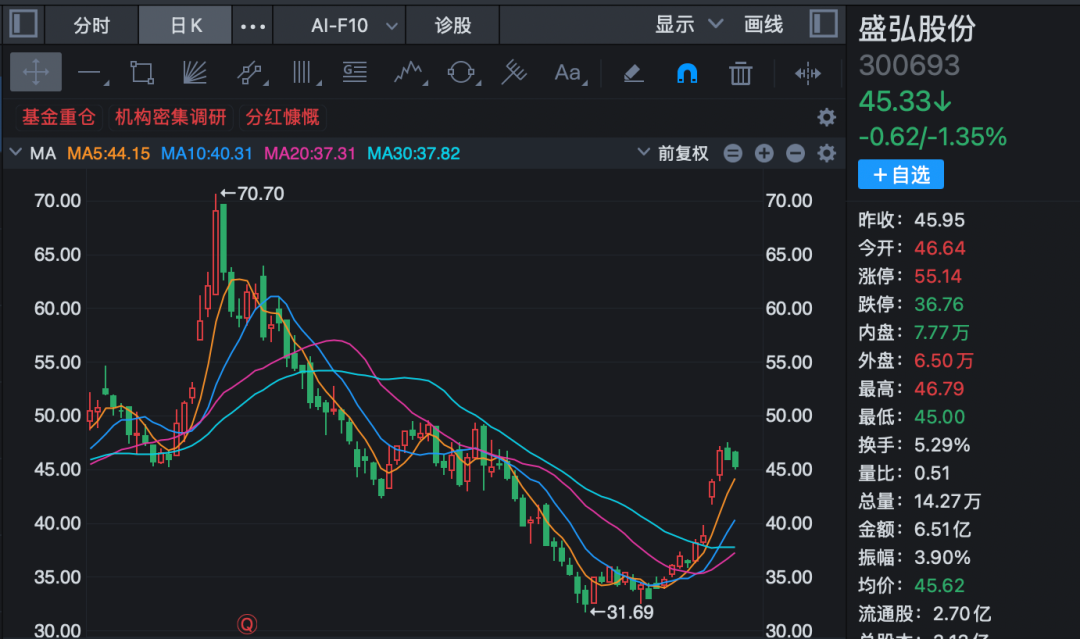
Task: Select the pitchfork measuring tool
Action: pyautogui.click(x=514, y=73)
